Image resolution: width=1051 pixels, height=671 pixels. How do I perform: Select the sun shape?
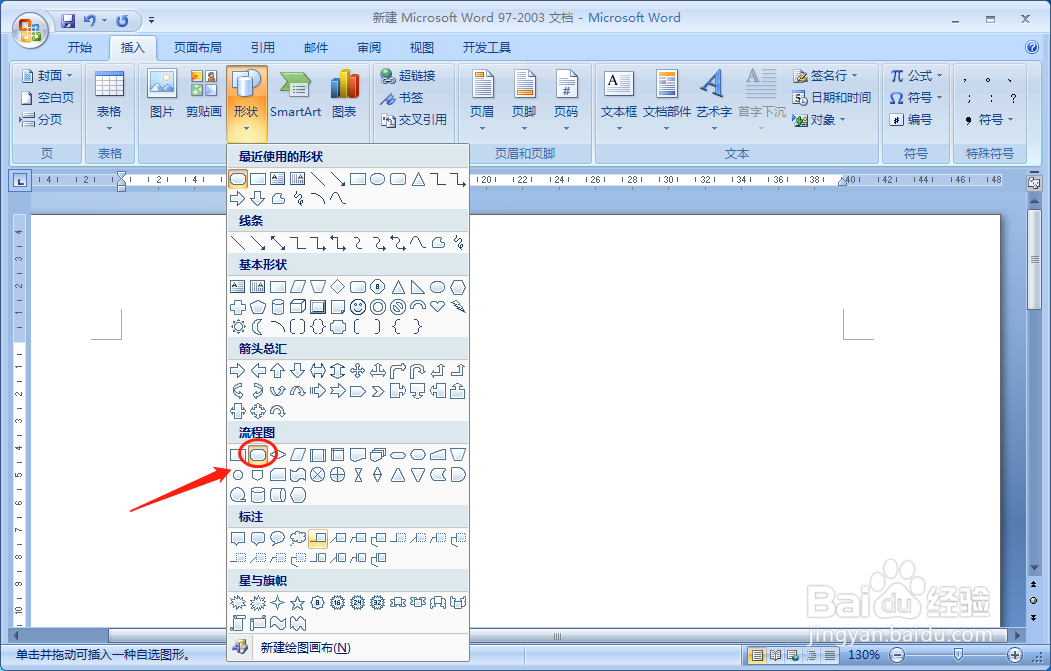coord(238,326)
